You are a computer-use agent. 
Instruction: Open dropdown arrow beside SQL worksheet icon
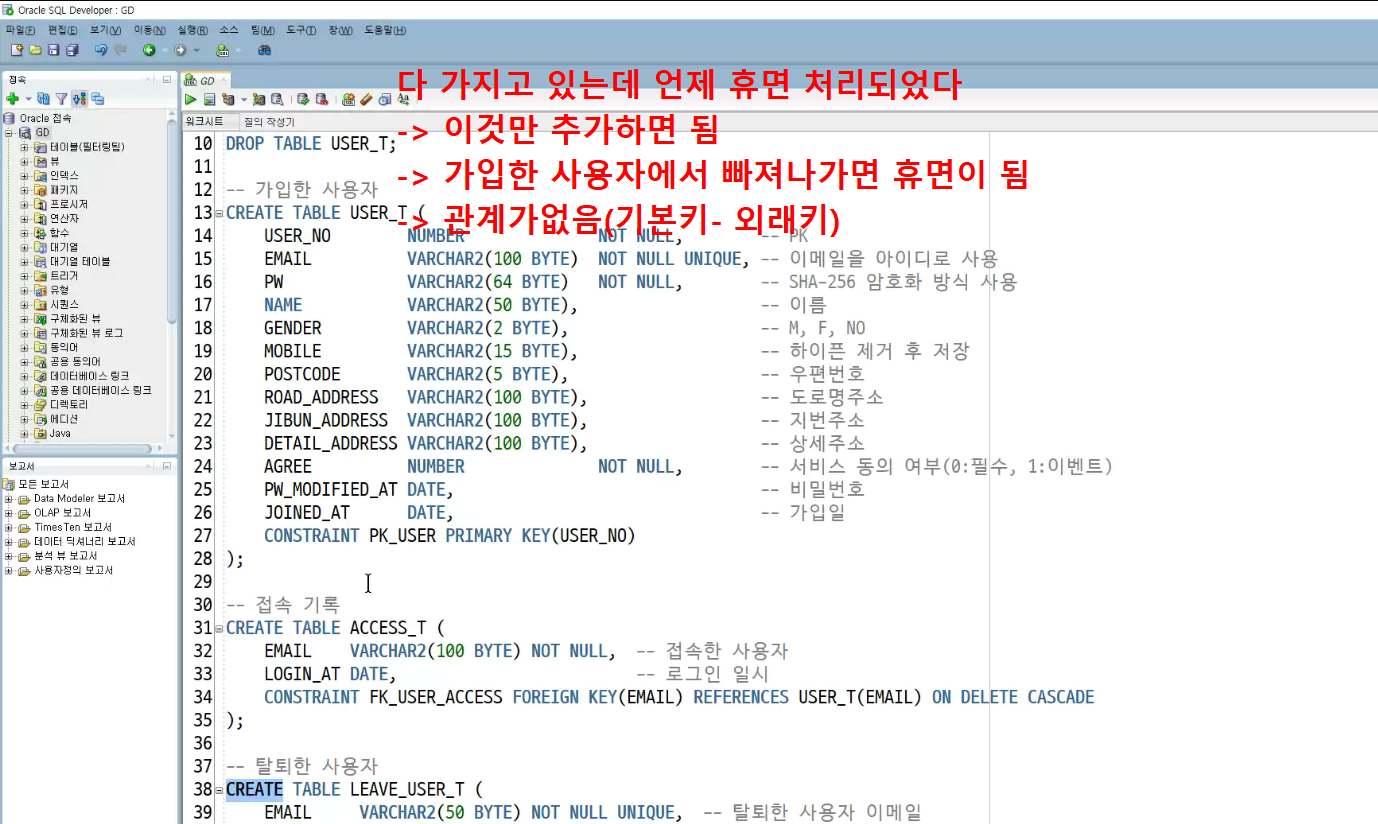[x=238, y=50]
